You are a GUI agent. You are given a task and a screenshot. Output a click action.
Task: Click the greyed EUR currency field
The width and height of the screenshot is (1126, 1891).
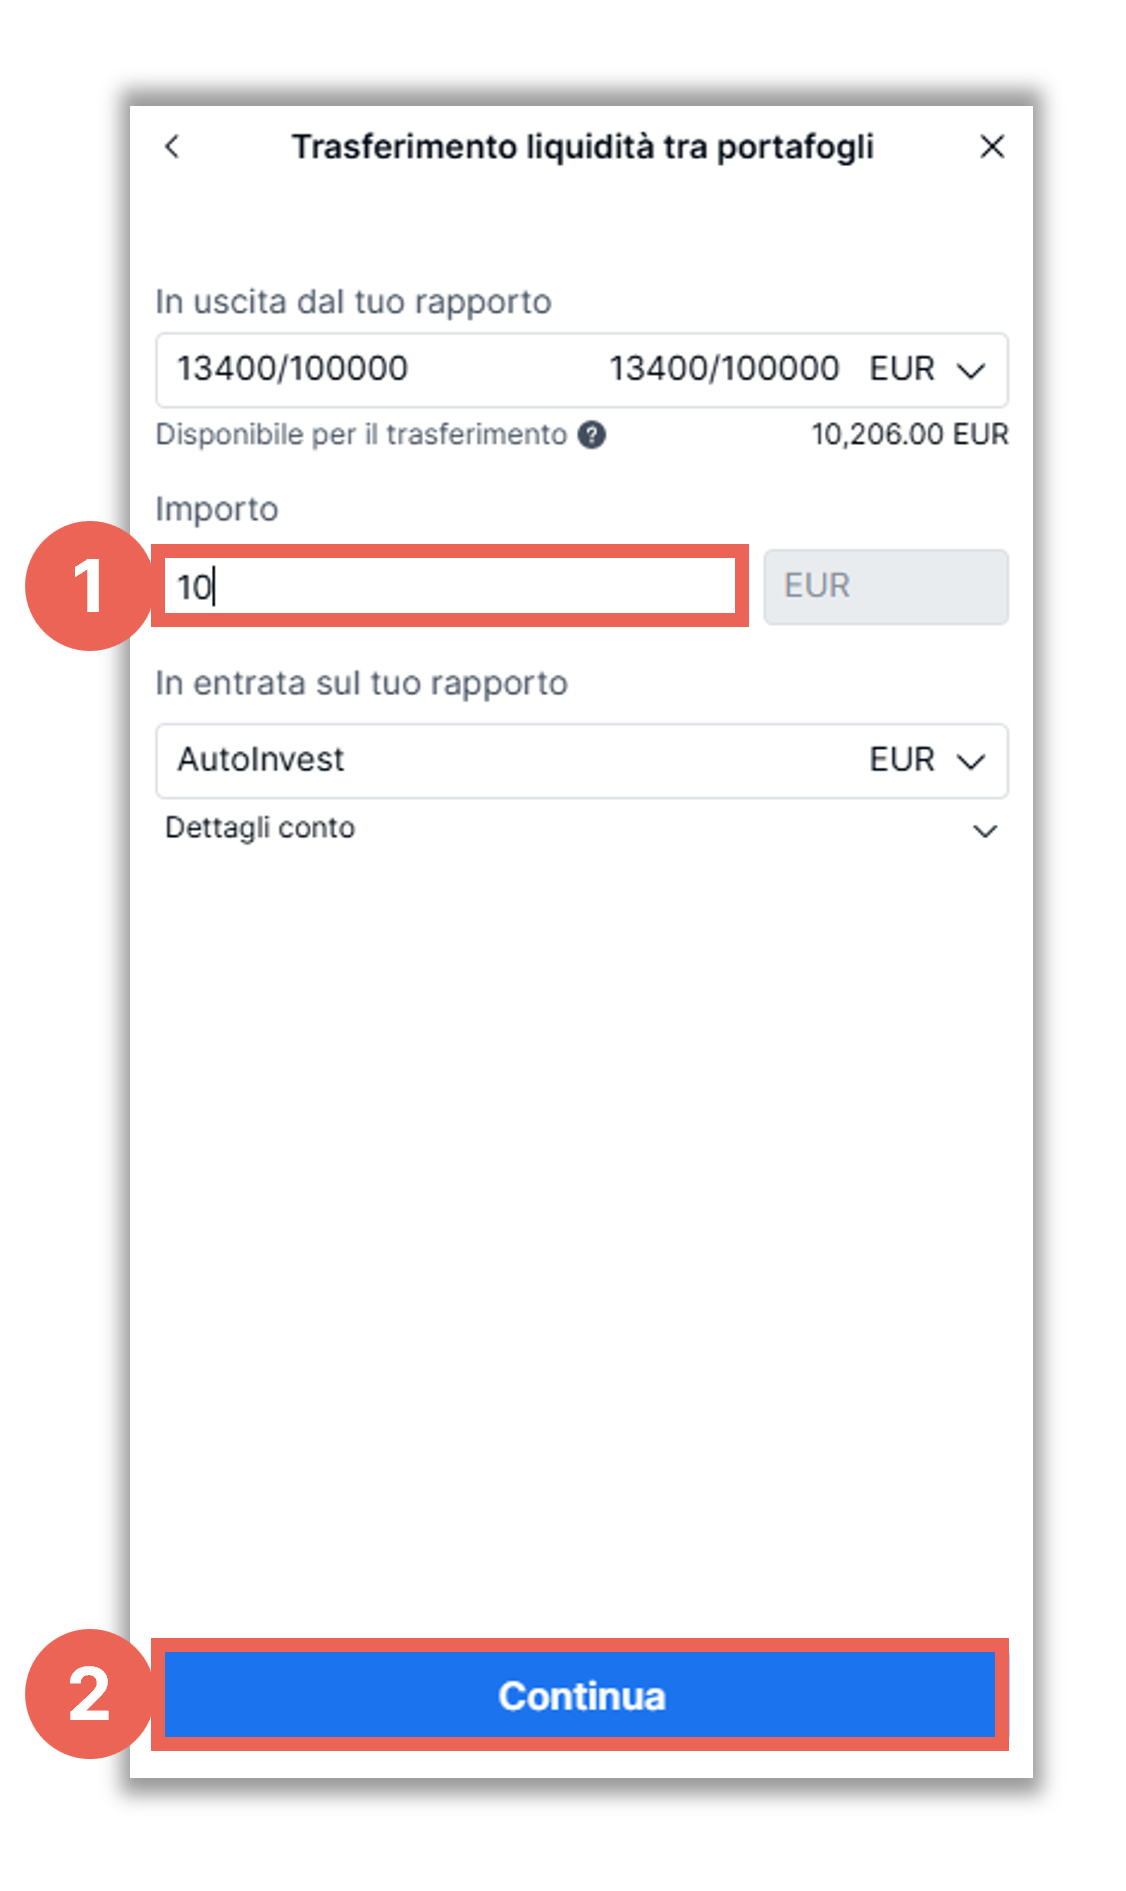[885, 586]
